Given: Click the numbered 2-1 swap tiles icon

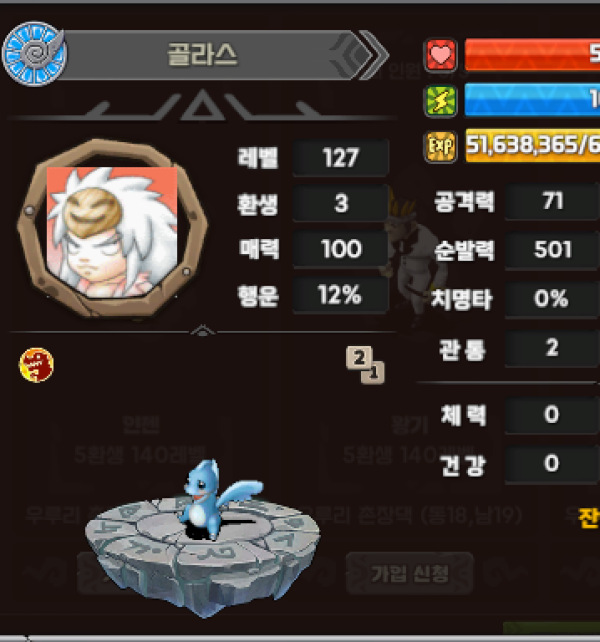Looking at the screenshot, I should (x=365, y=365).
